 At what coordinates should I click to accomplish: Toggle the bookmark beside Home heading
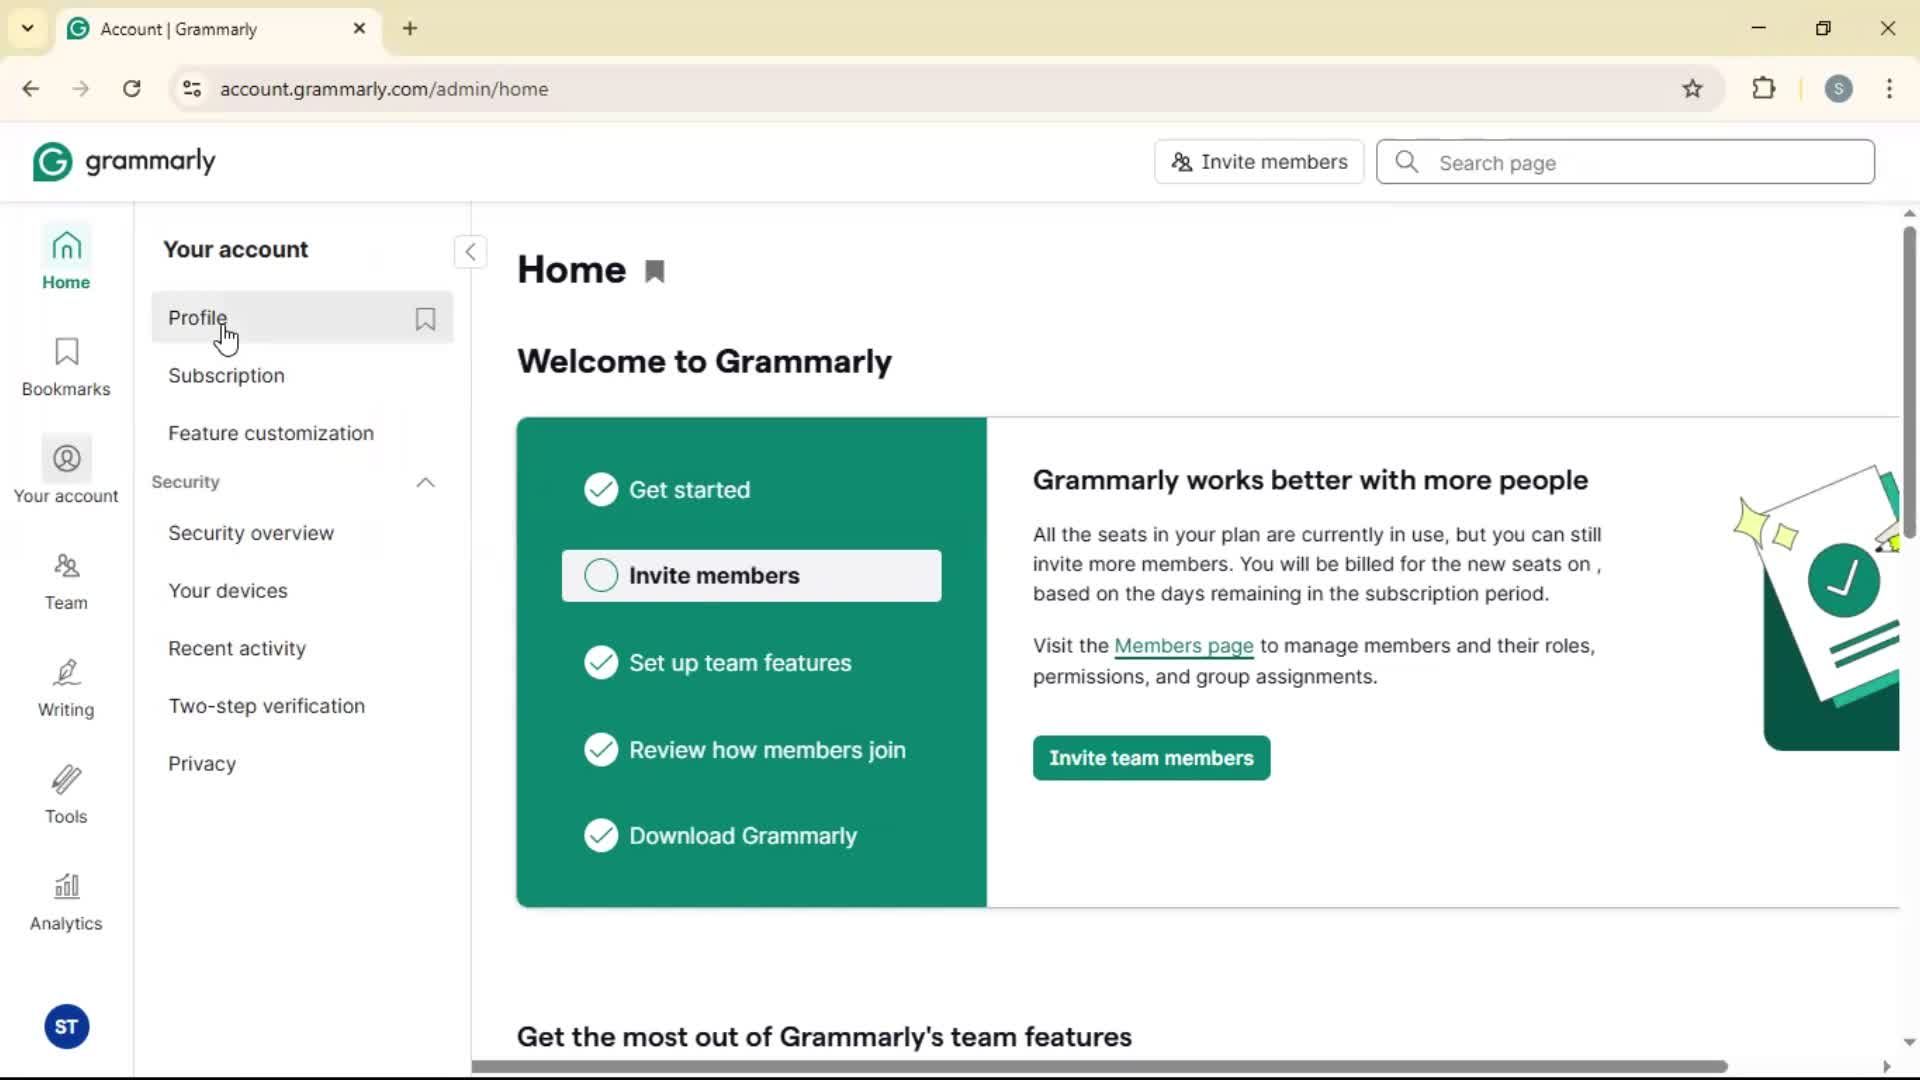point(655,272)
